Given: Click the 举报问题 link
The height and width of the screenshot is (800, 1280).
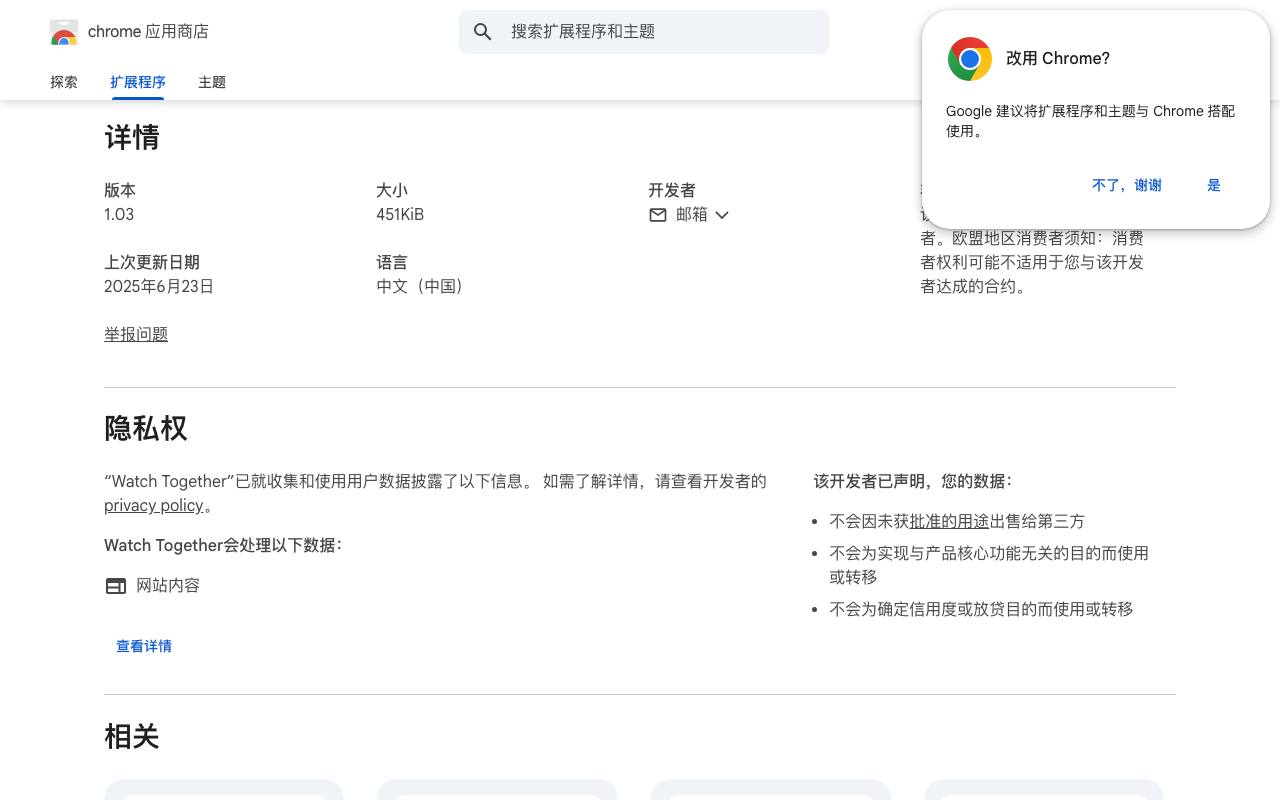Looking at the screenshot, I should 136,334.
